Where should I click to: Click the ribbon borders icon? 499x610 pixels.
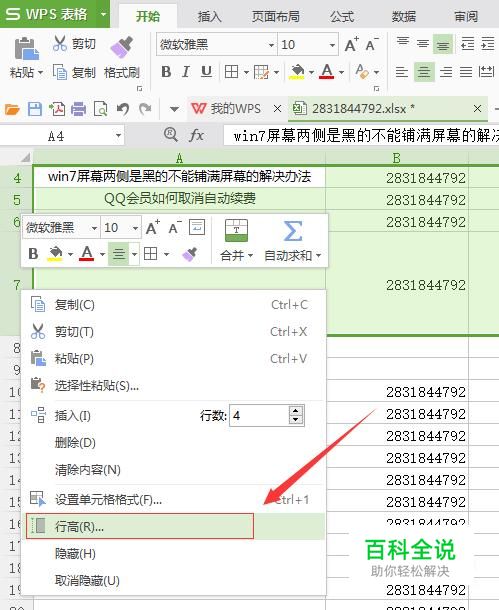click(x=231, y=72)
